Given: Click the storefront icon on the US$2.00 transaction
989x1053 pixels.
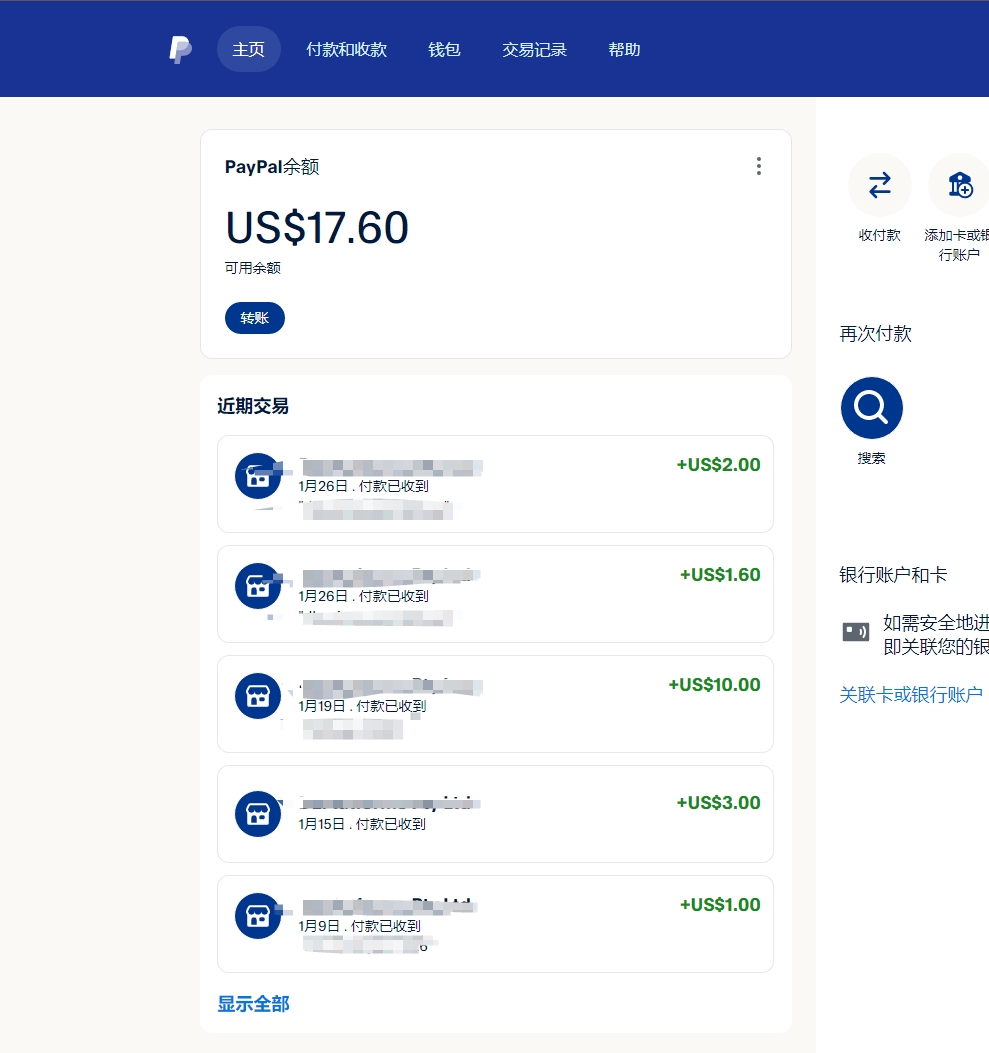Looking at the screenshot, I should [257, 476].
